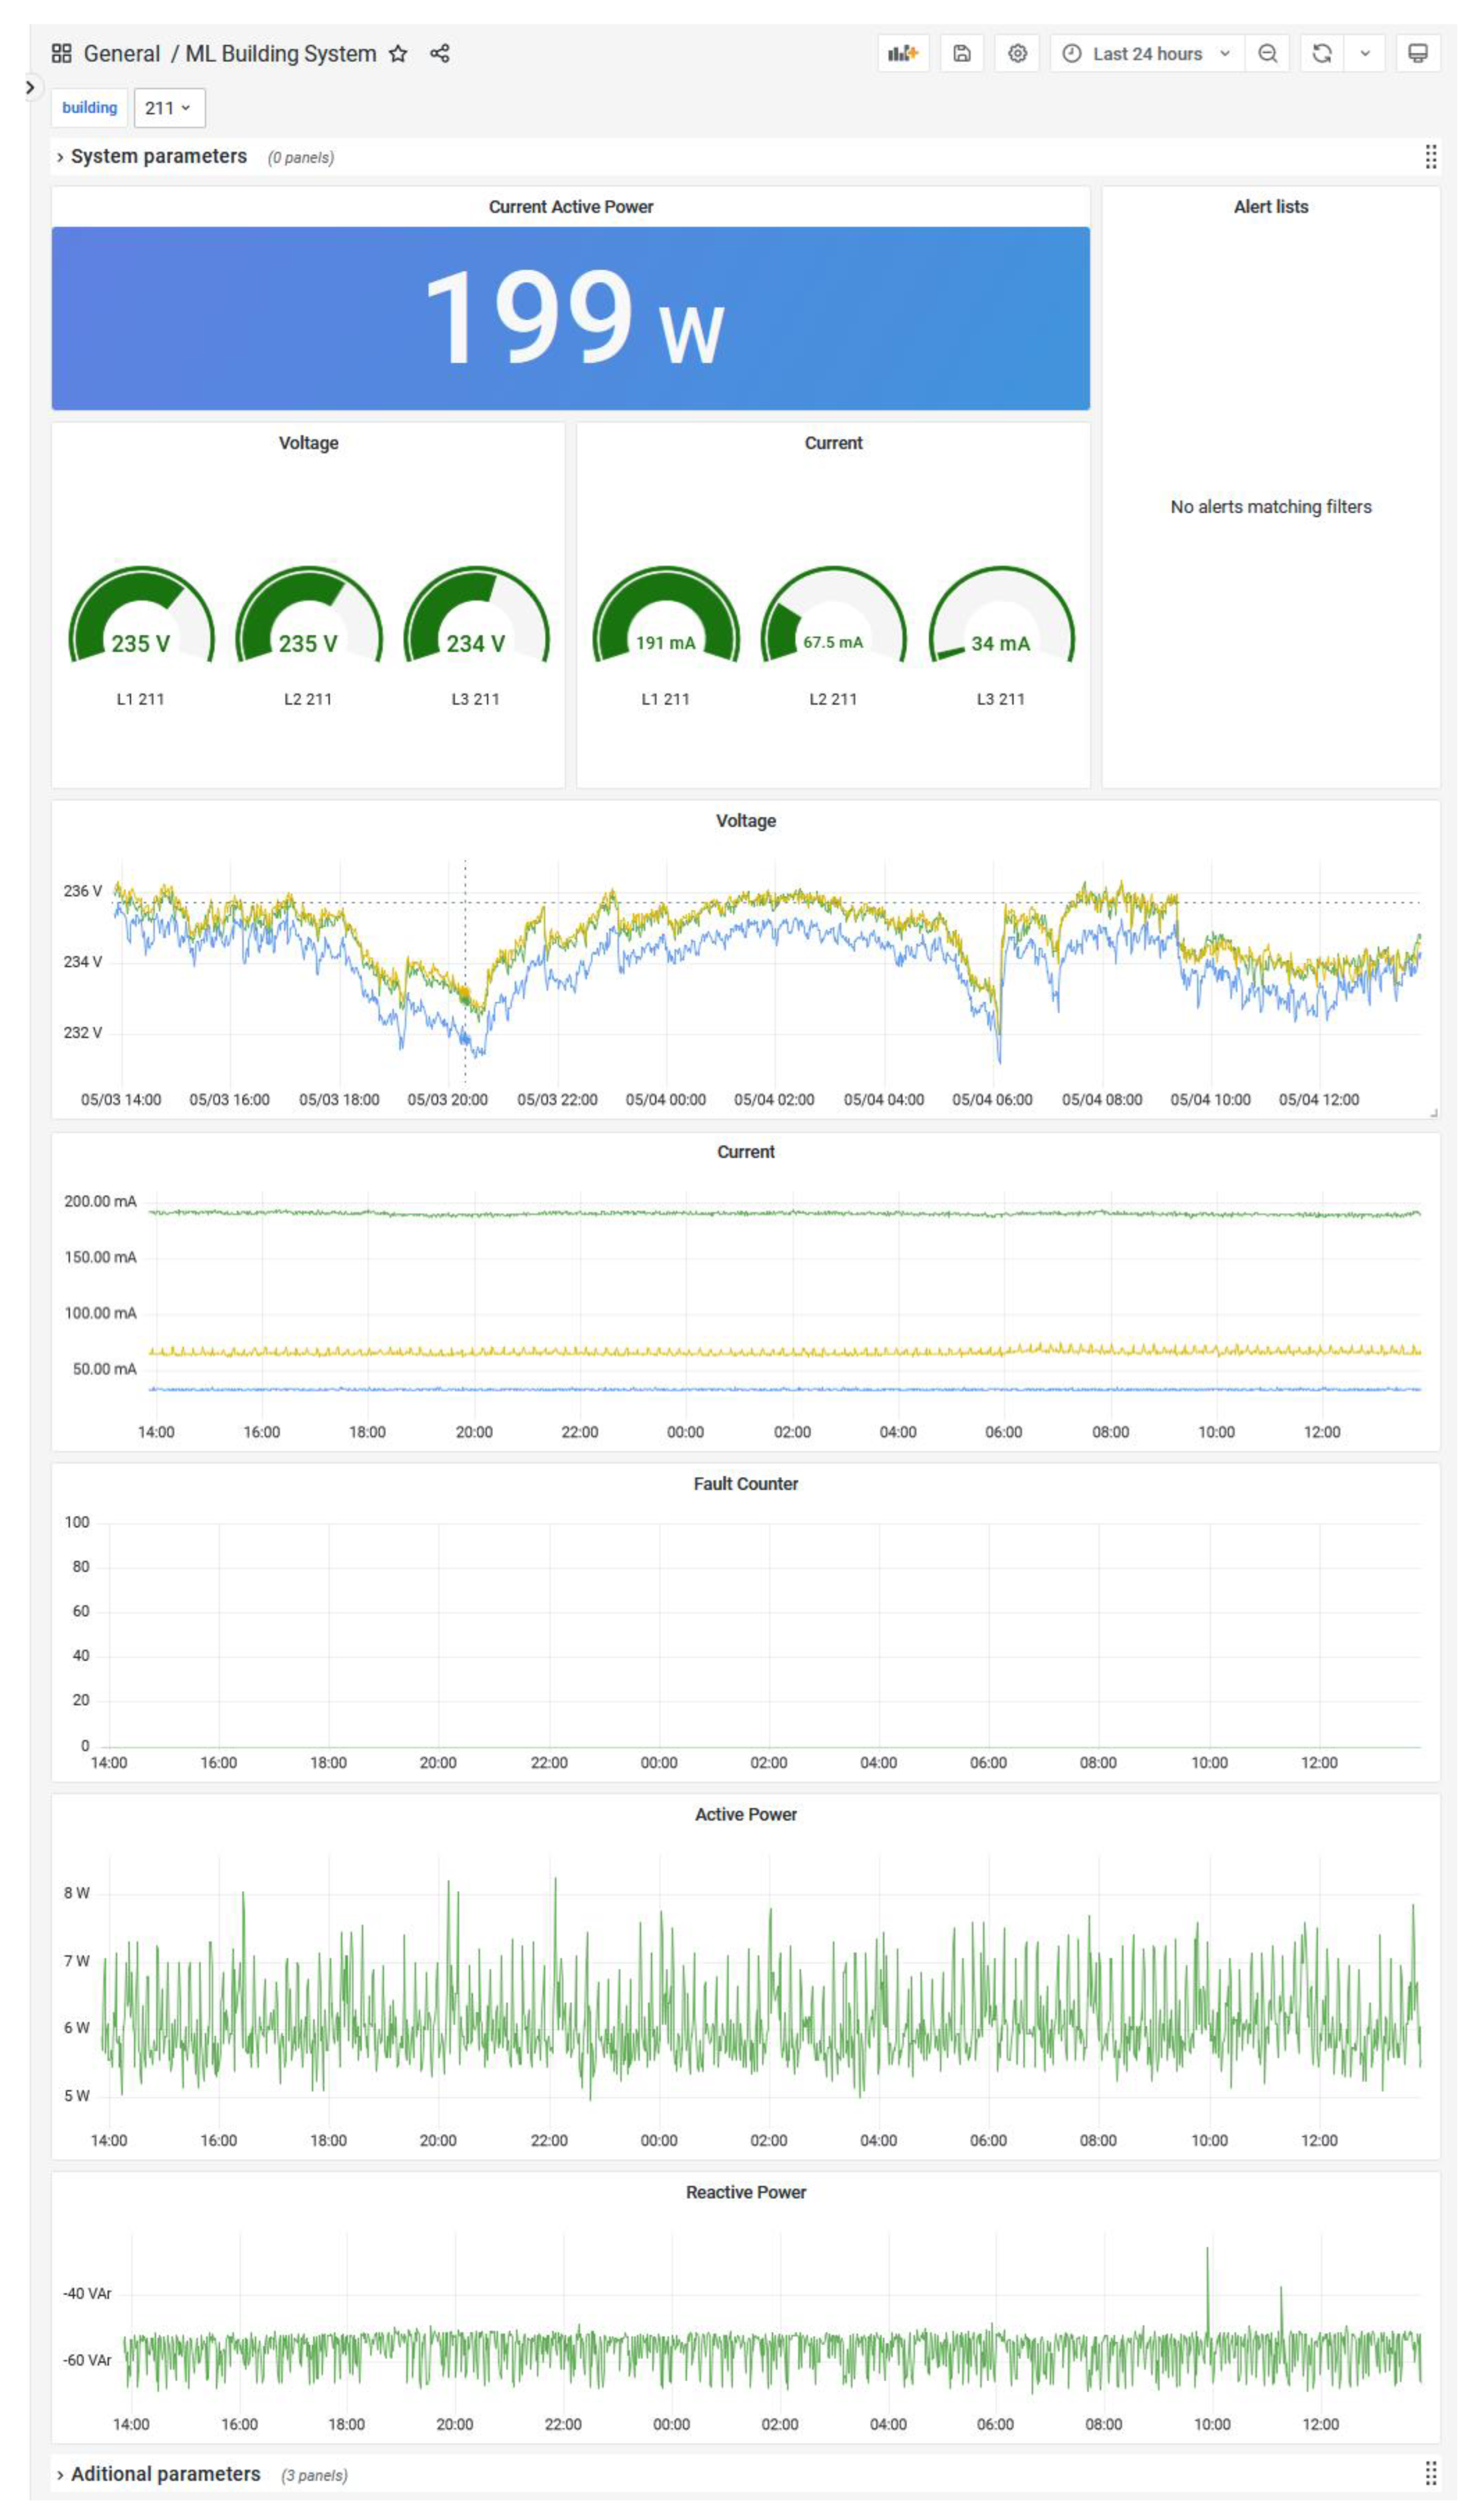Click the Add panel icon

click(903, 54)
